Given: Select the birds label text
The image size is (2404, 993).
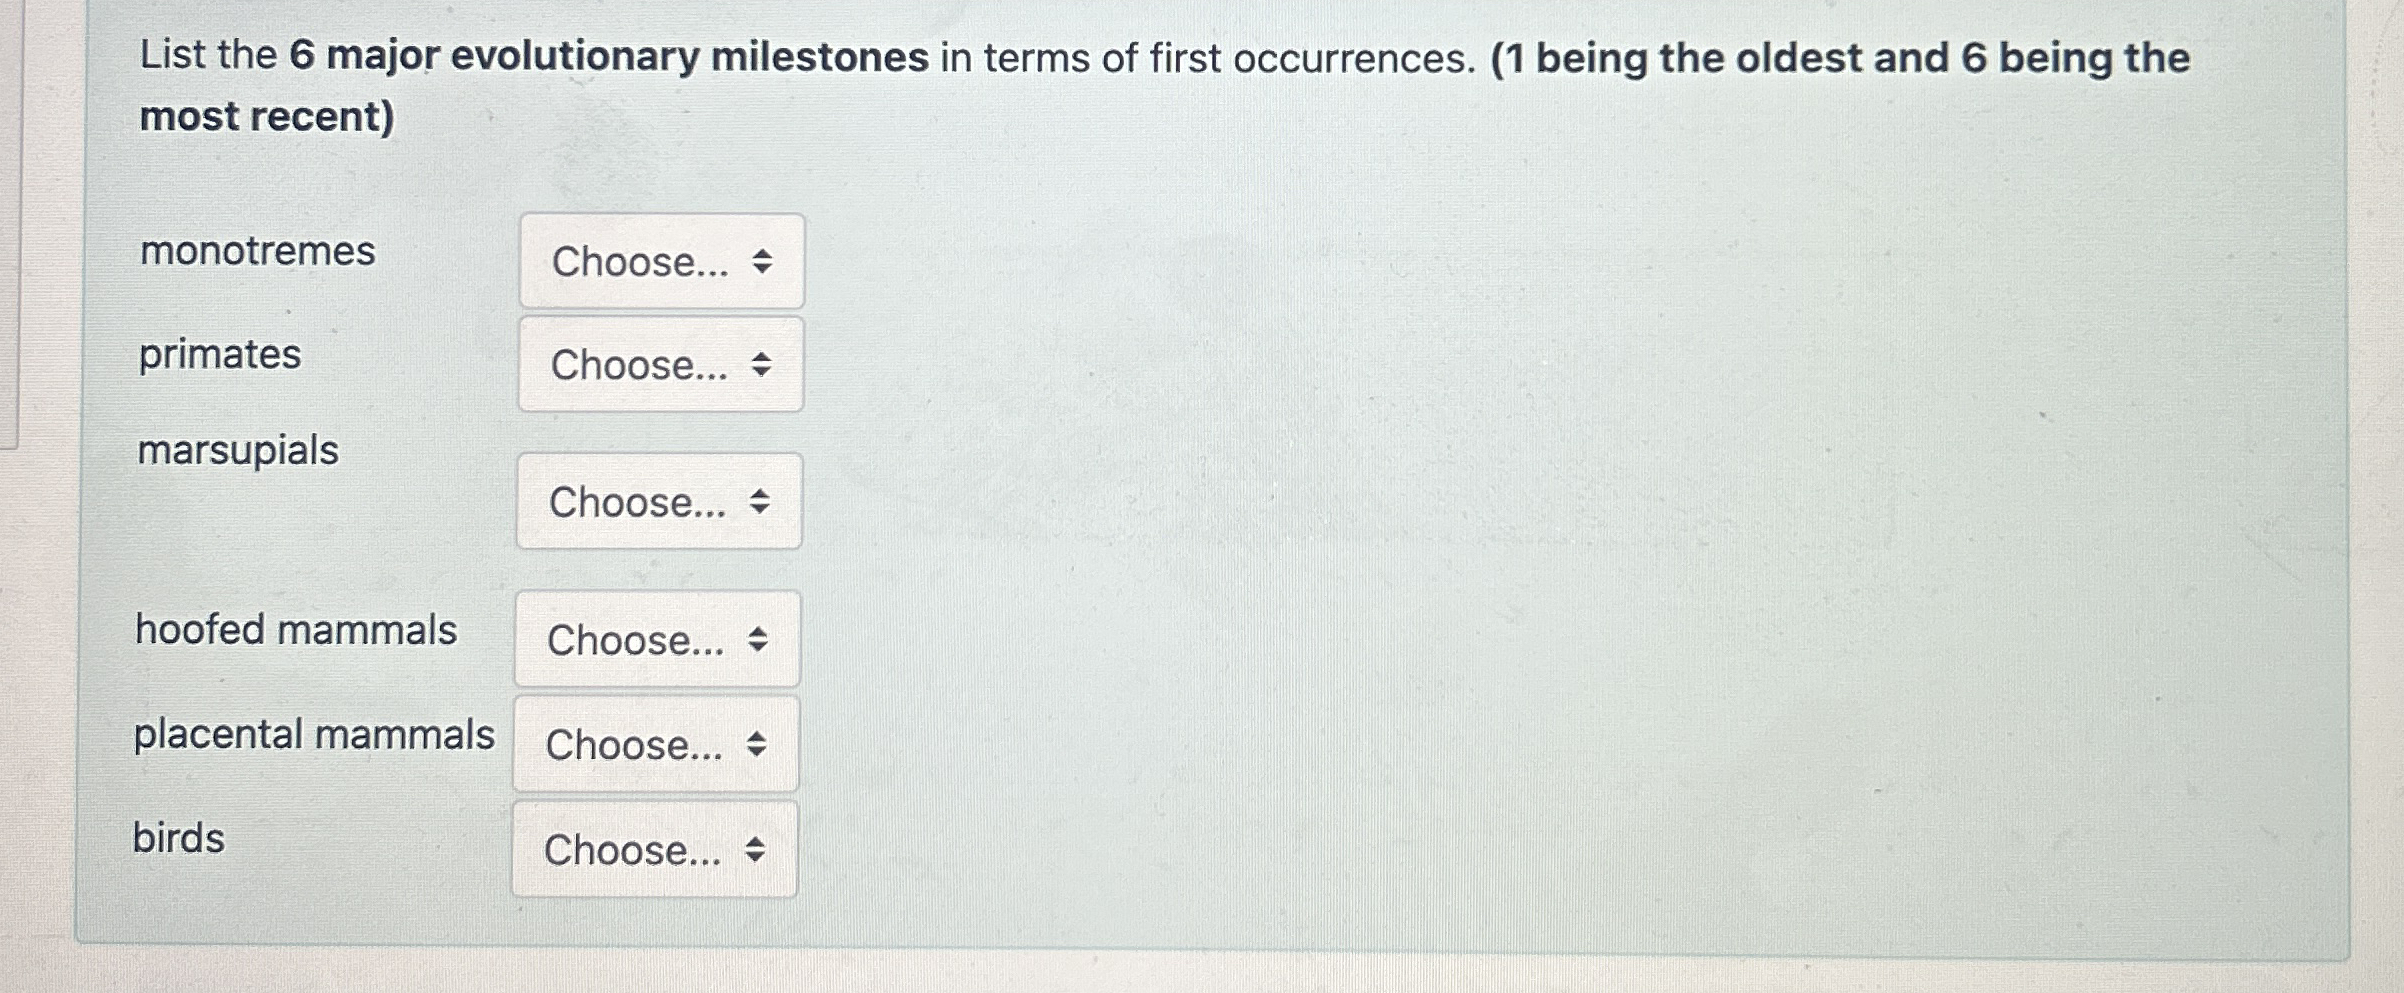Looking at the screenshot, I should pos(179,838).
